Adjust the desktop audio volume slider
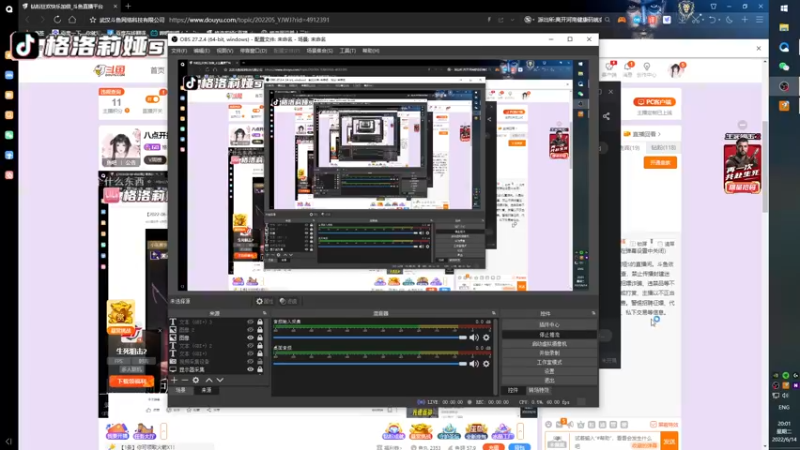Viewport: 800px width, 450px height. click(x=370, y=364)
